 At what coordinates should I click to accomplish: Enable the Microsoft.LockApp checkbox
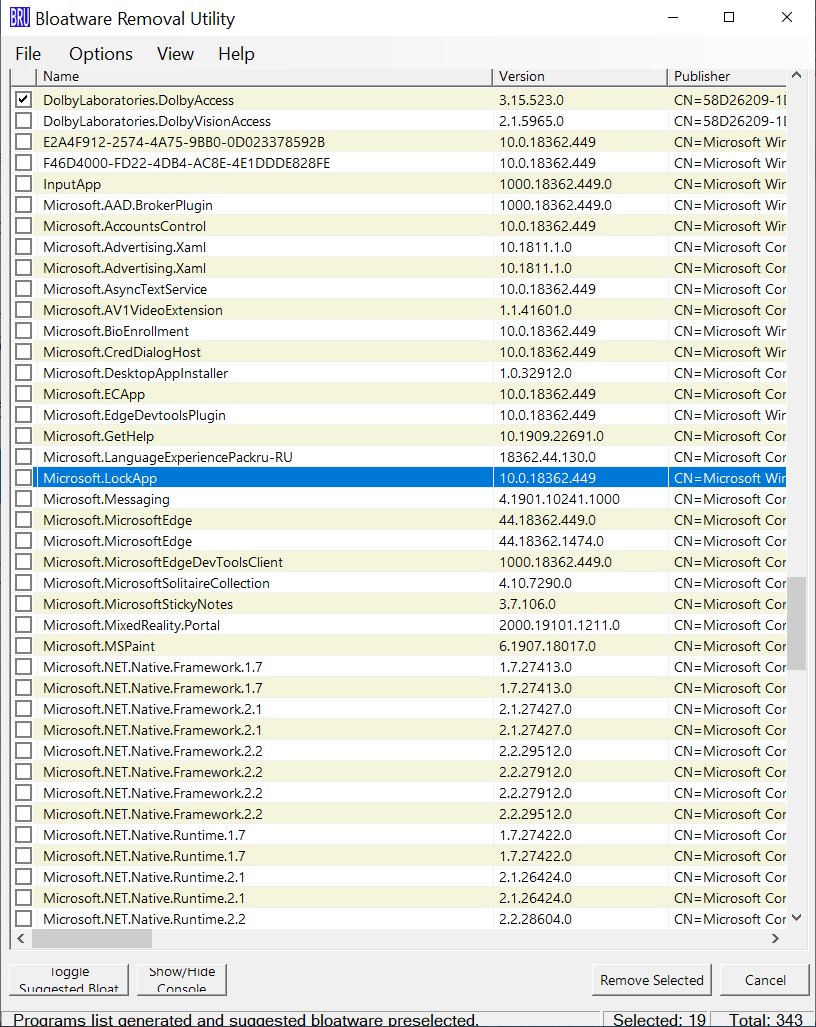[x=24, y=477]
